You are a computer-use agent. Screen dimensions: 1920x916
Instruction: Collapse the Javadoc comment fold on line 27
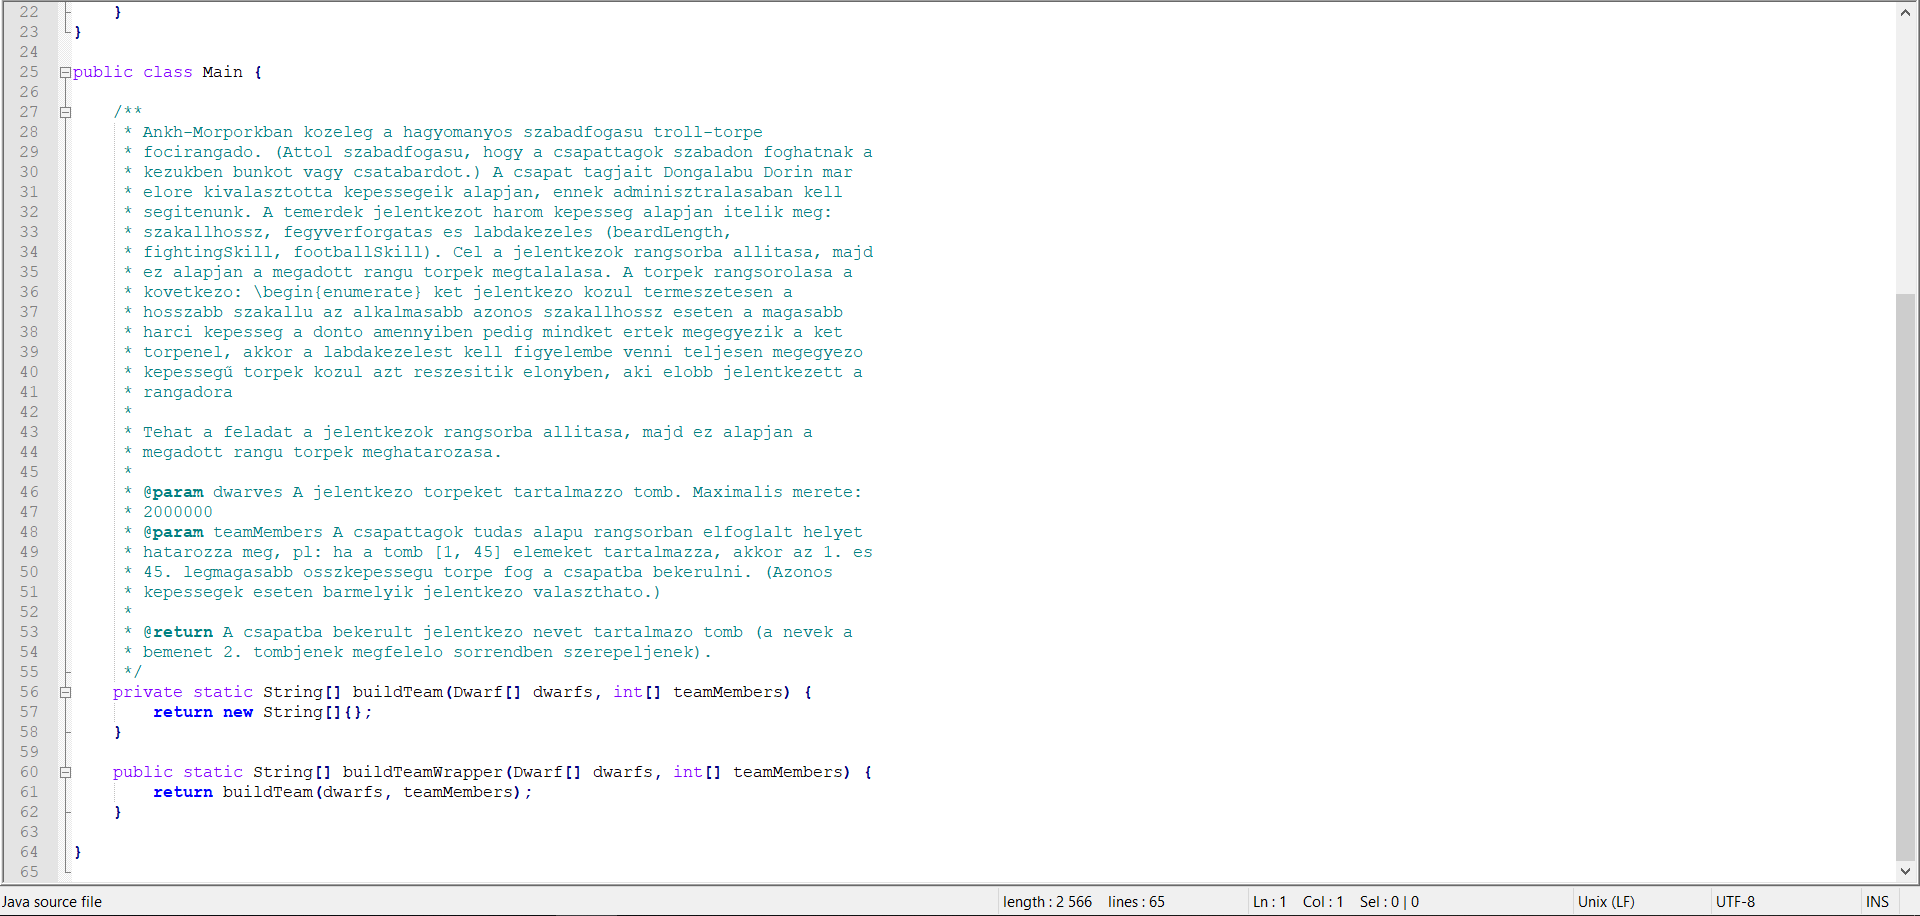point(65,112)
